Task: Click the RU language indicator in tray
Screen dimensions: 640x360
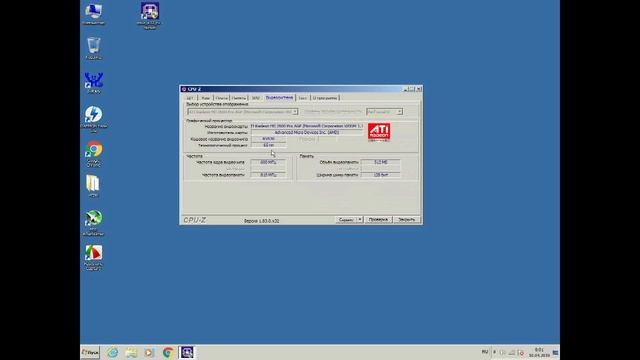Action: [x=484, y=352]
